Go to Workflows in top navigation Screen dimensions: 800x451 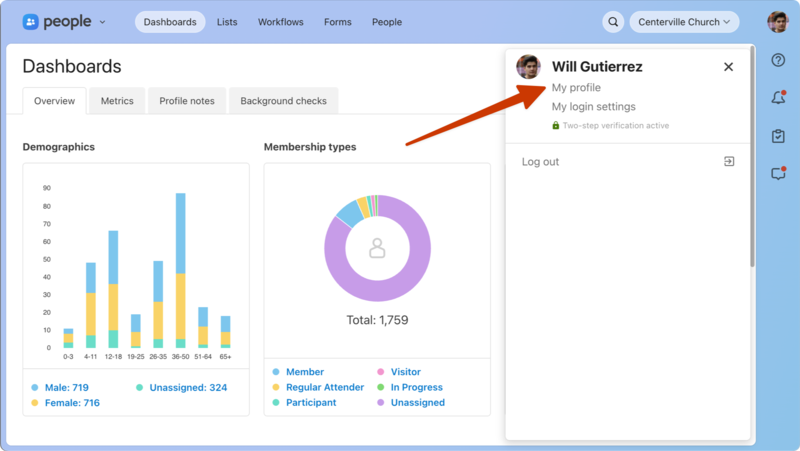(x=281, y=22)
